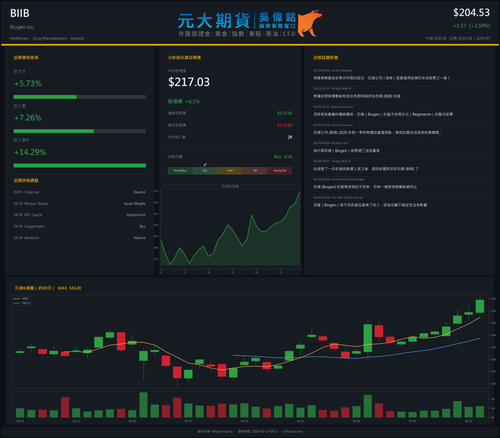This screenshot has width=500, height=438.
Task: Click the Biogen Inc. company name
Action: tap(22, 27)
